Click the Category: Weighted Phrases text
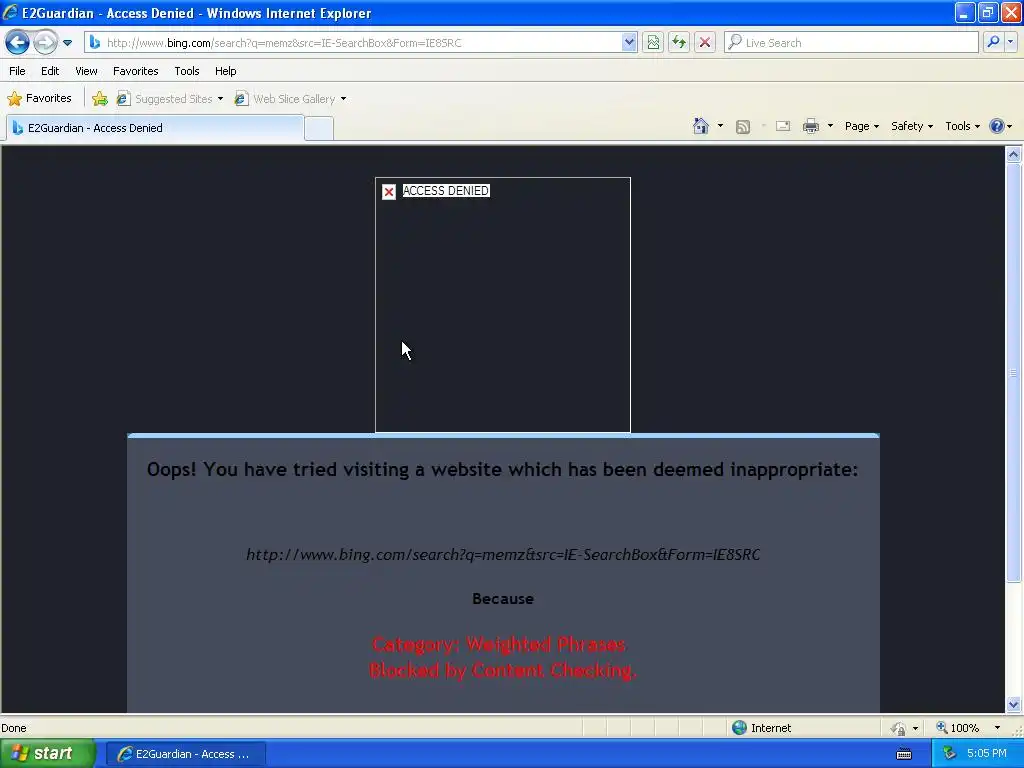This screenshot has width=1024, height=768. tap(499, 645)
